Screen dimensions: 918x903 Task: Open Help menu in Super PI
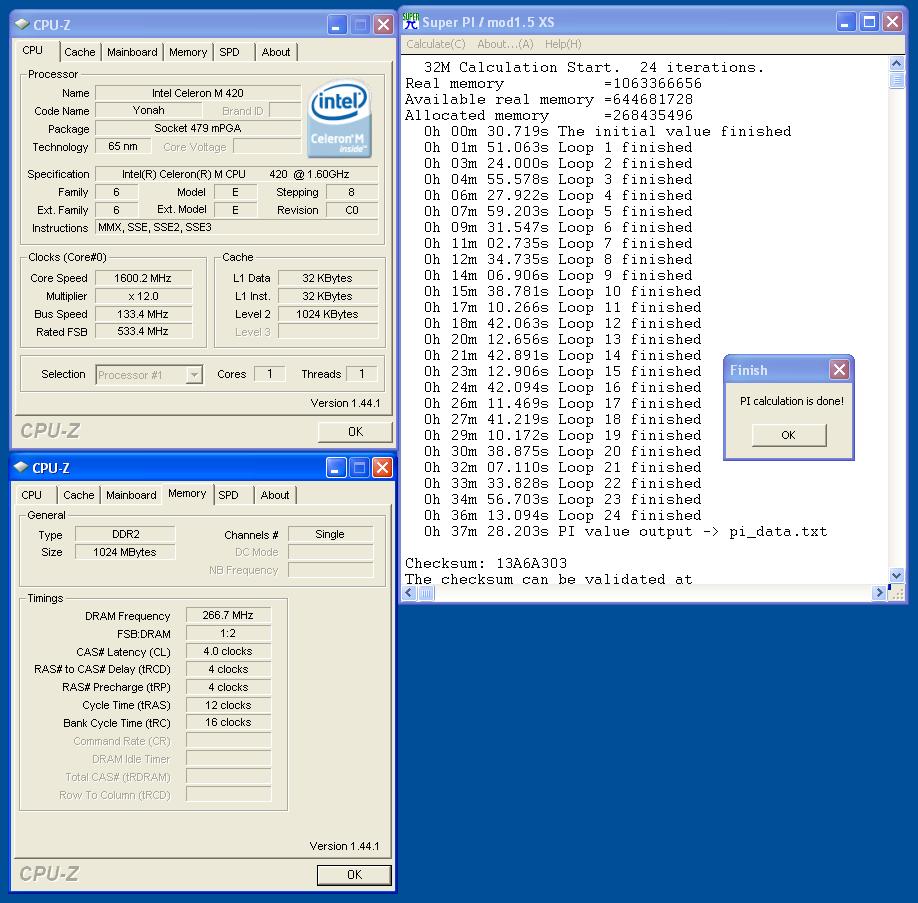tap(563, 44)
